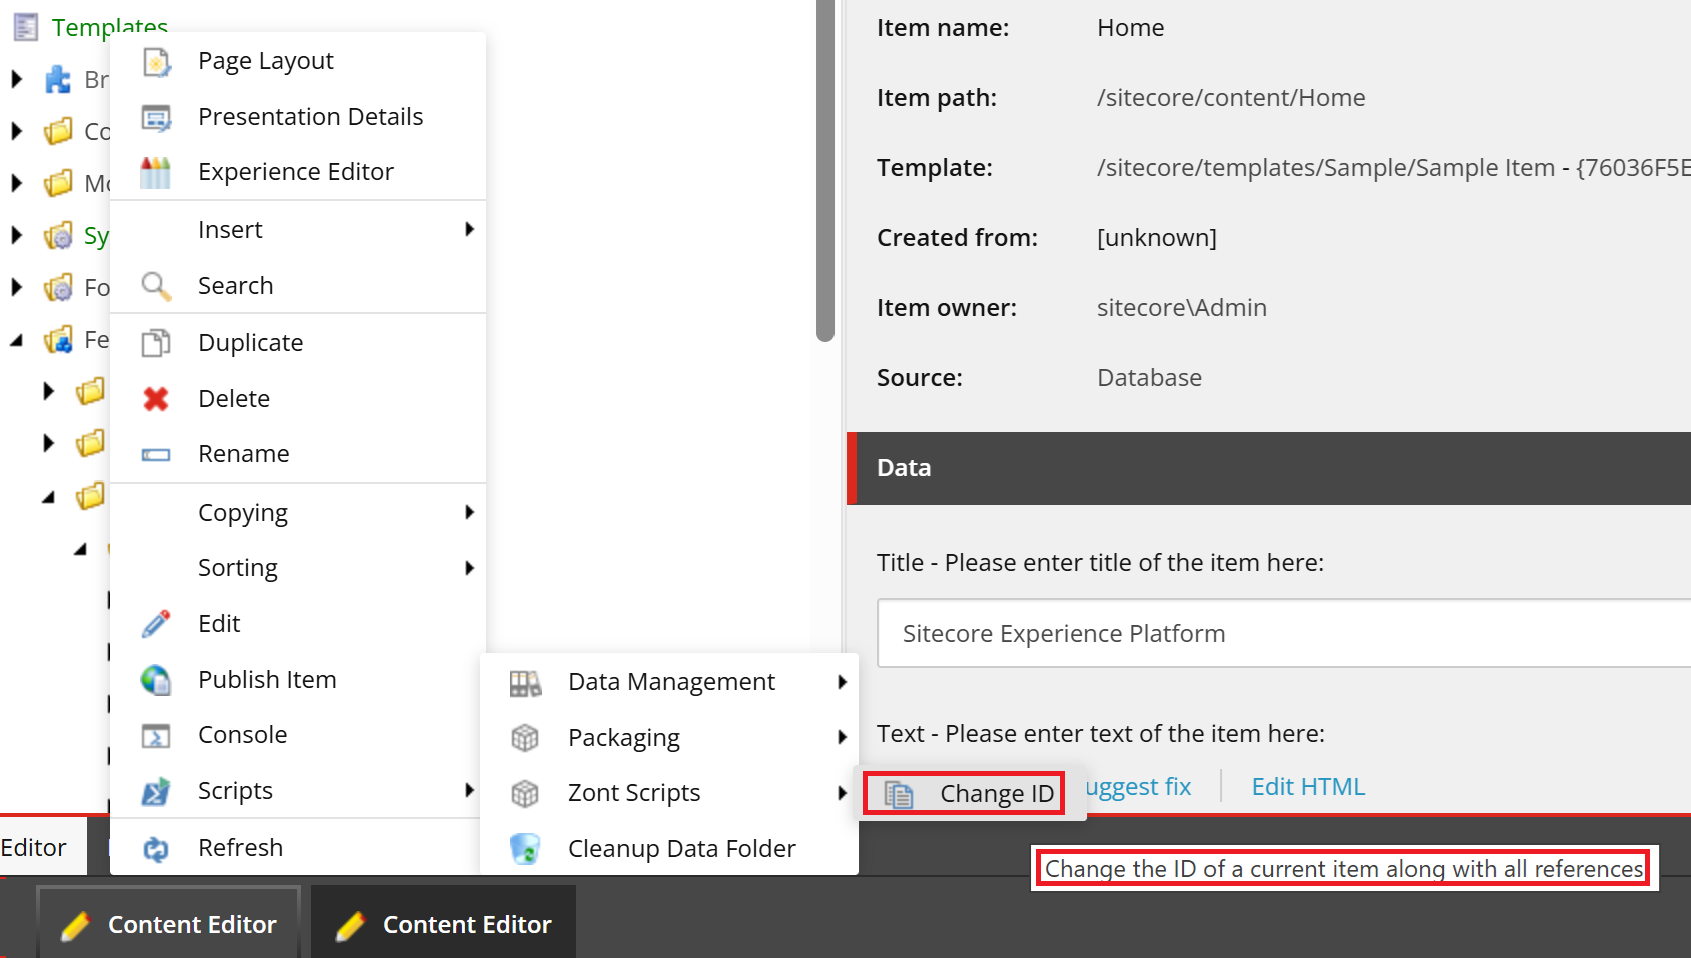This screenshot has width=1691, height=958.
Task: Click the red Delete cross icon
Action: (156, 399)
